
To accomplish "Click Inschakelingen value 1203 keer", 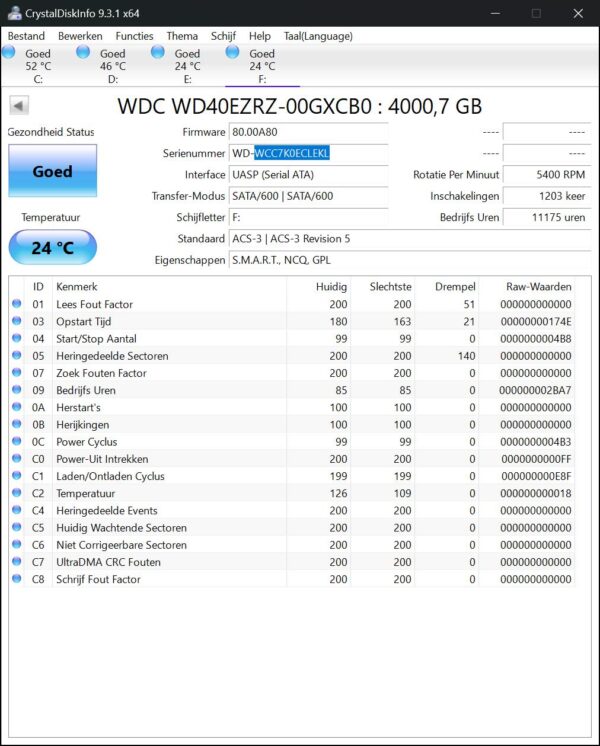I will [547, 196].
